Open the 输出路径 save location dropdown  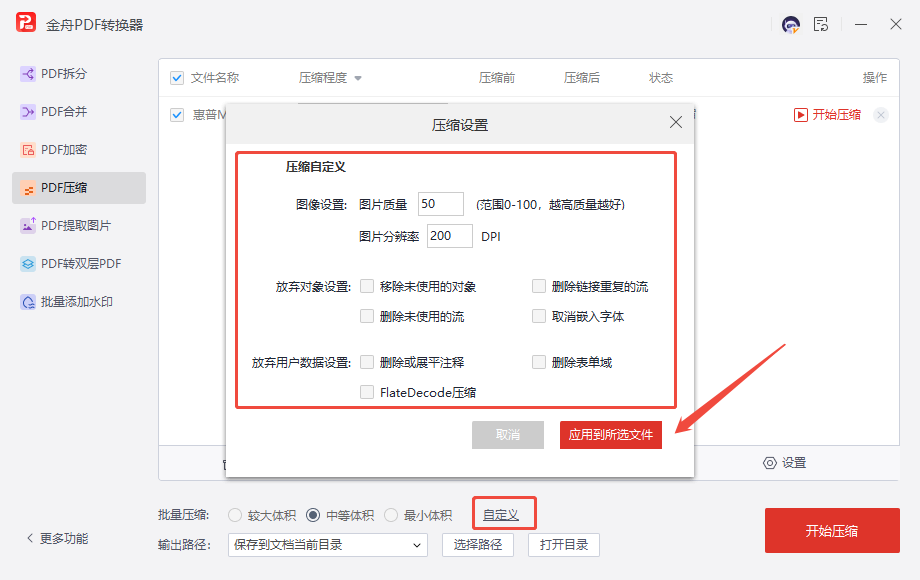click(327, 545)
